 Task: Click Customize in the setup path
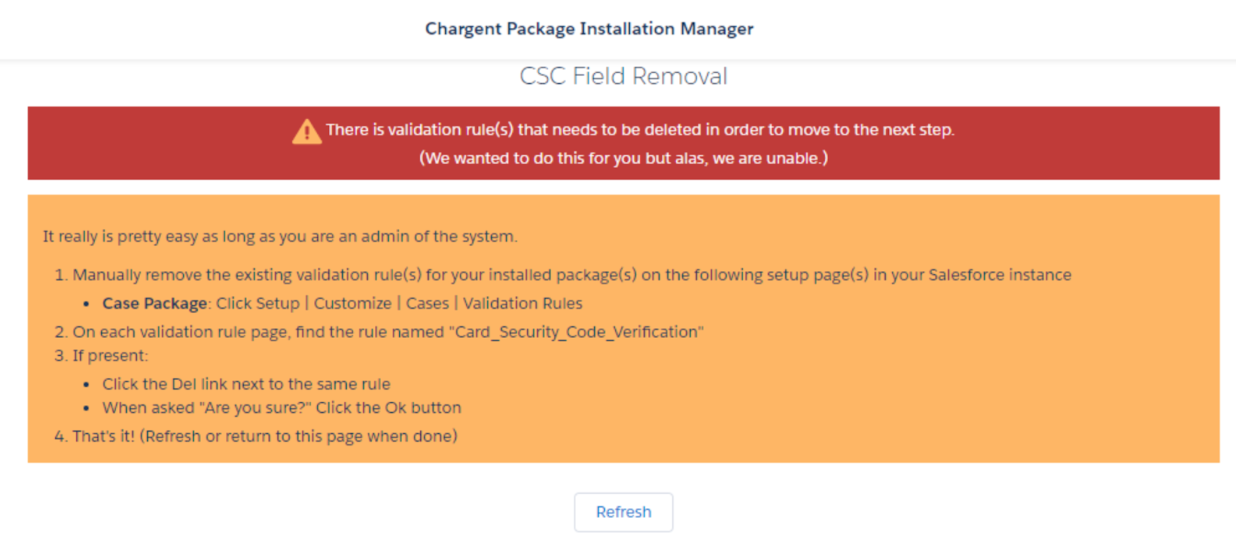tap(352, 303)
